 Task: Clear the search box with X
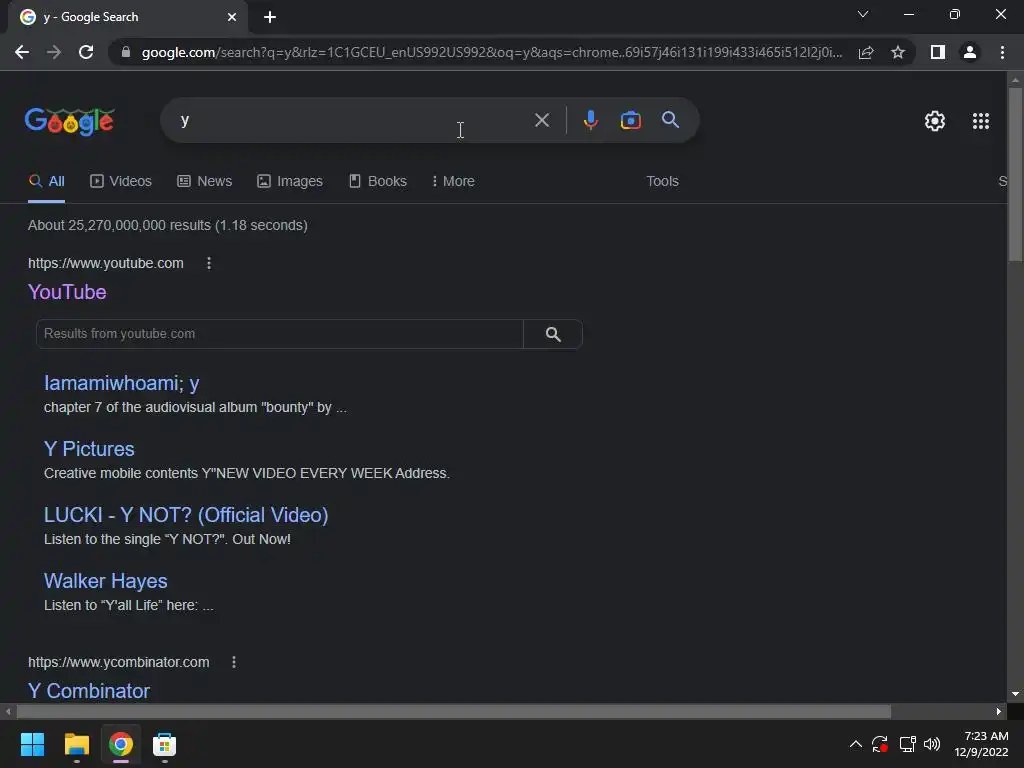tap(541, 120)
